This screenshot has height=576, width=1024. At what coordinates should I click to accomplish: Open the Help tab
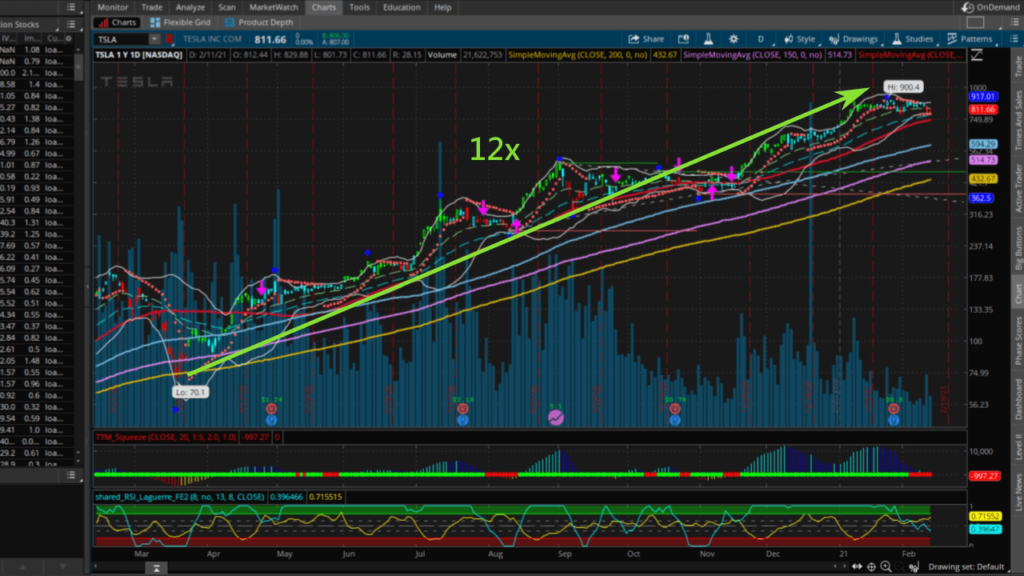(x=443, y=7)
